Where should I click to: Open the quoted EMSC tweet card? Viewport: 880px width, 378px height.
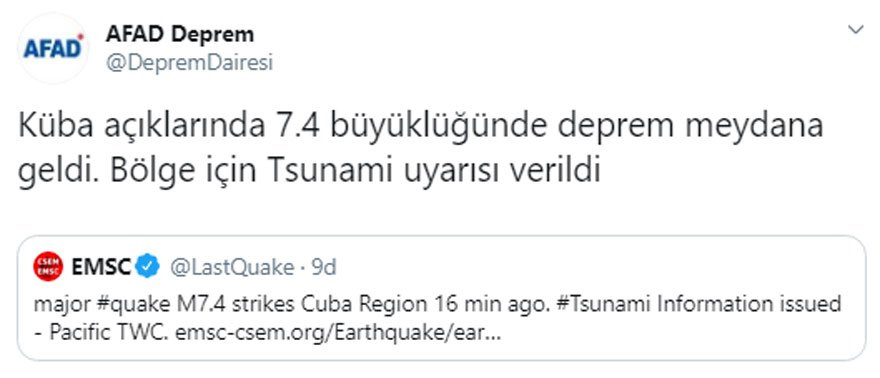point(442,297)
